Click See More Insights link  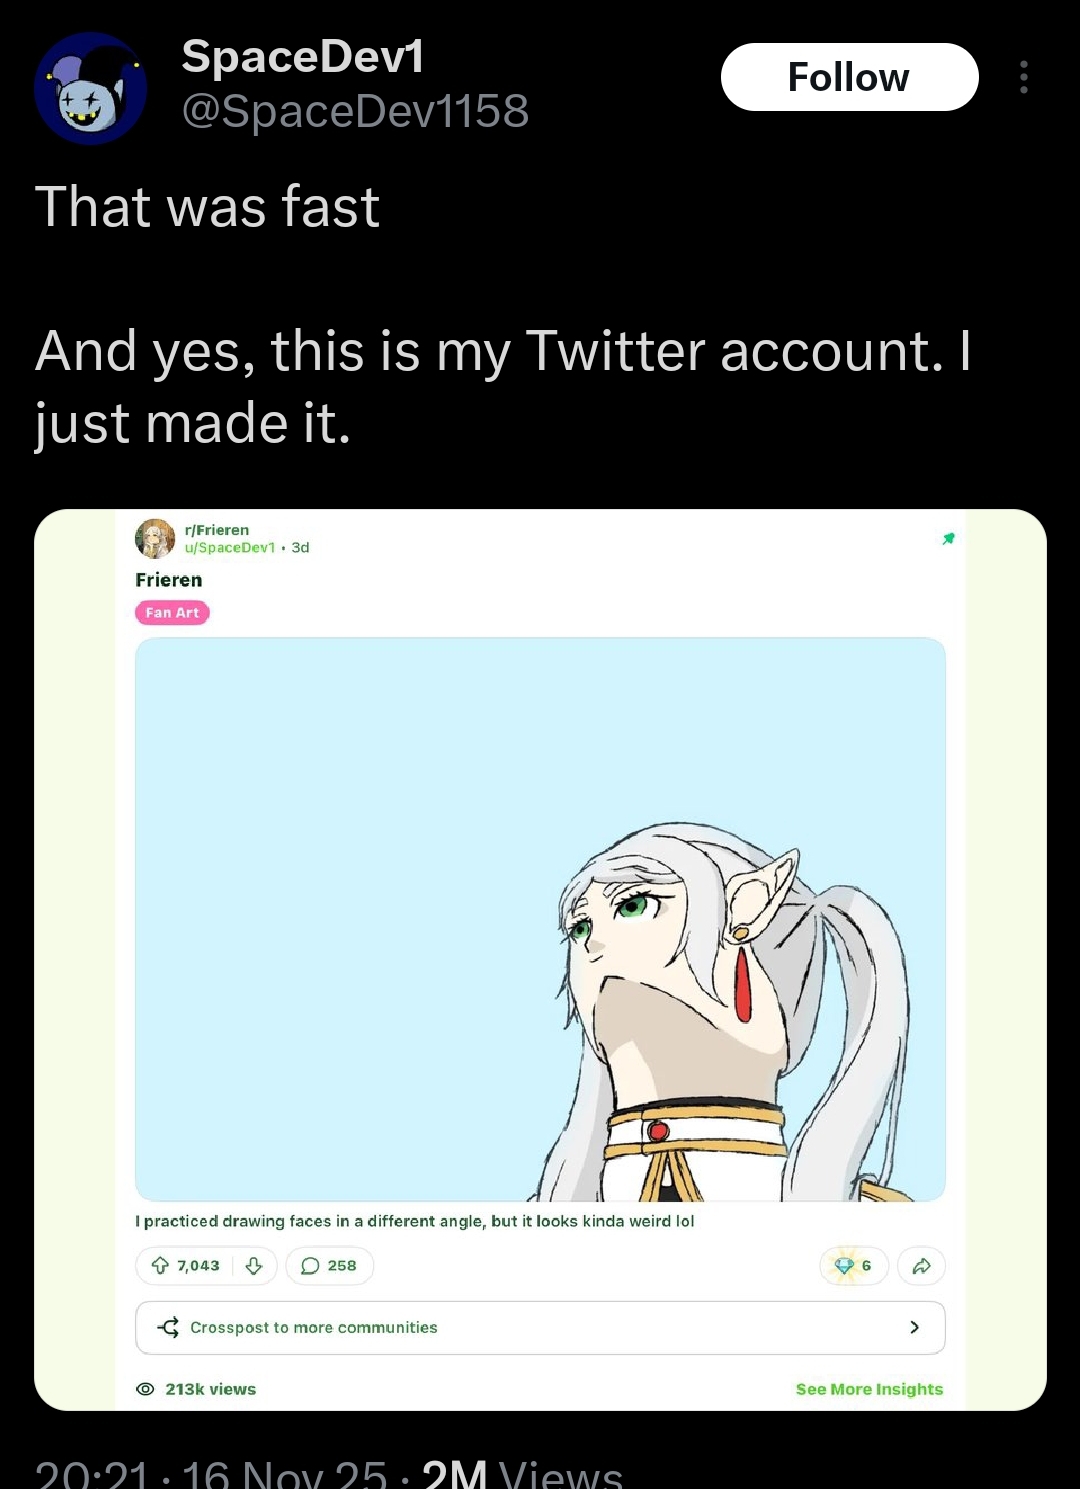point(869,1389)
